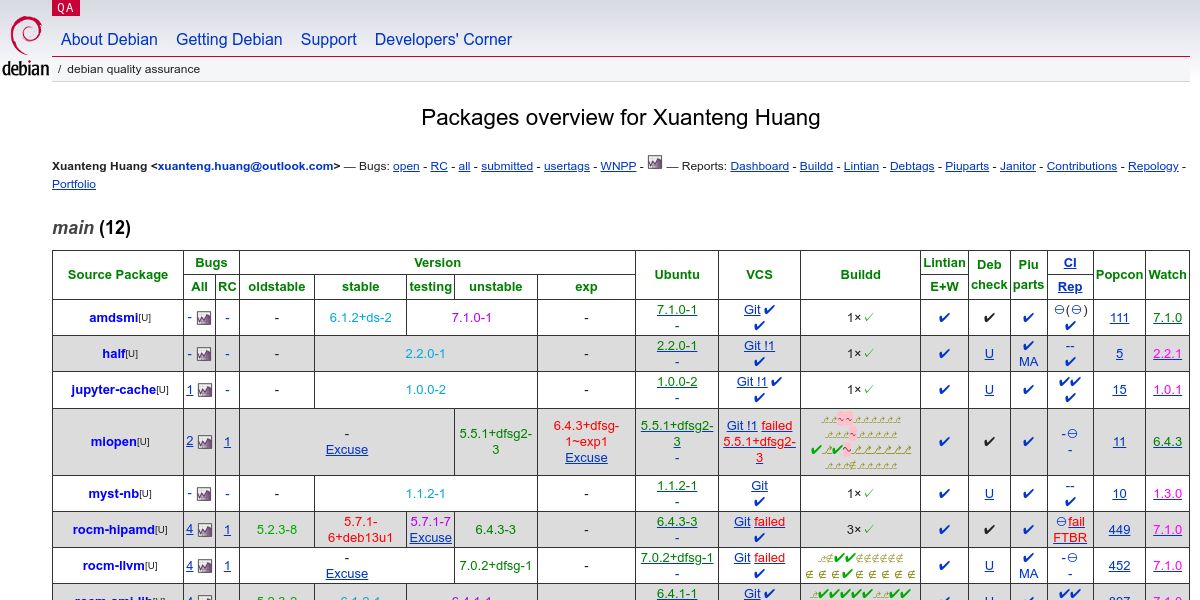Click the rocm-hipamd Lintian checkmark

click(x=944, y=530)
